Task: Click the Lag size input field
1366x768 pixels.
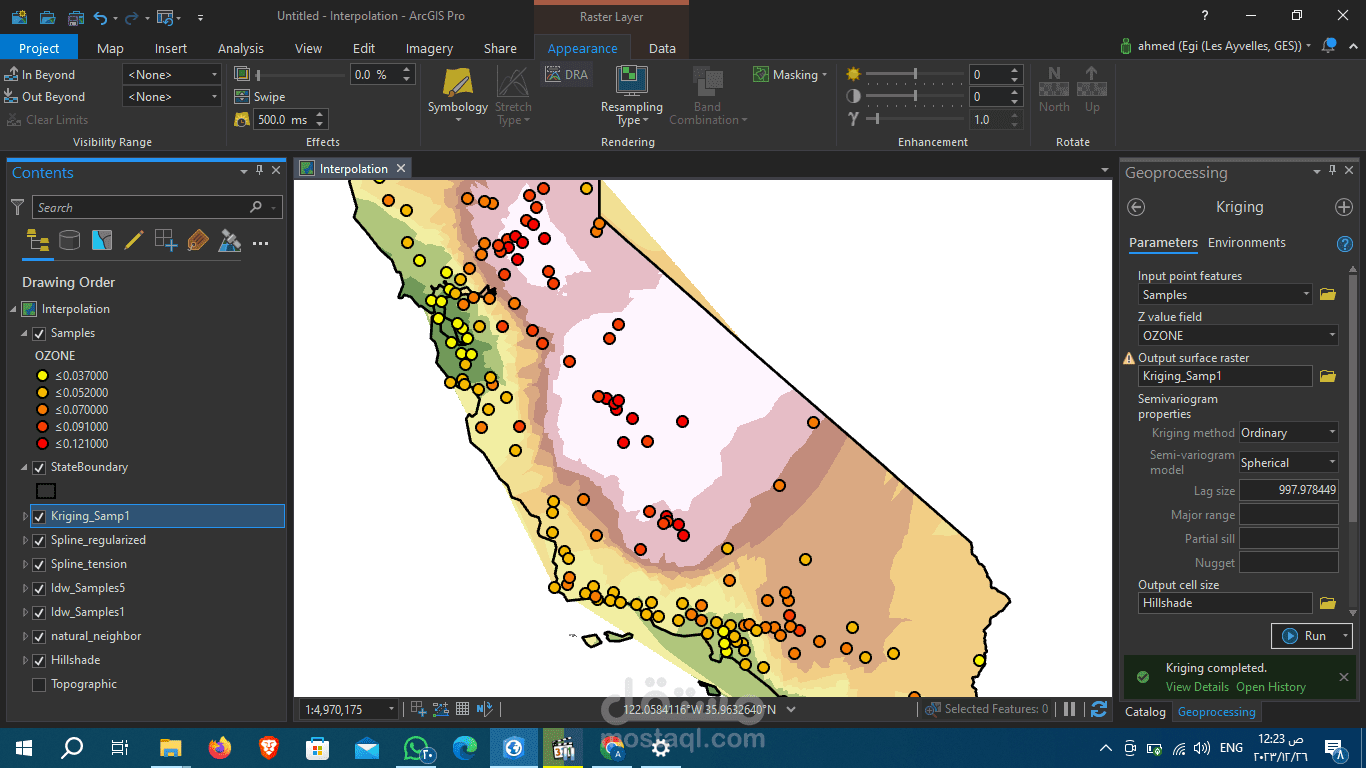Action: coord(1288,491)
